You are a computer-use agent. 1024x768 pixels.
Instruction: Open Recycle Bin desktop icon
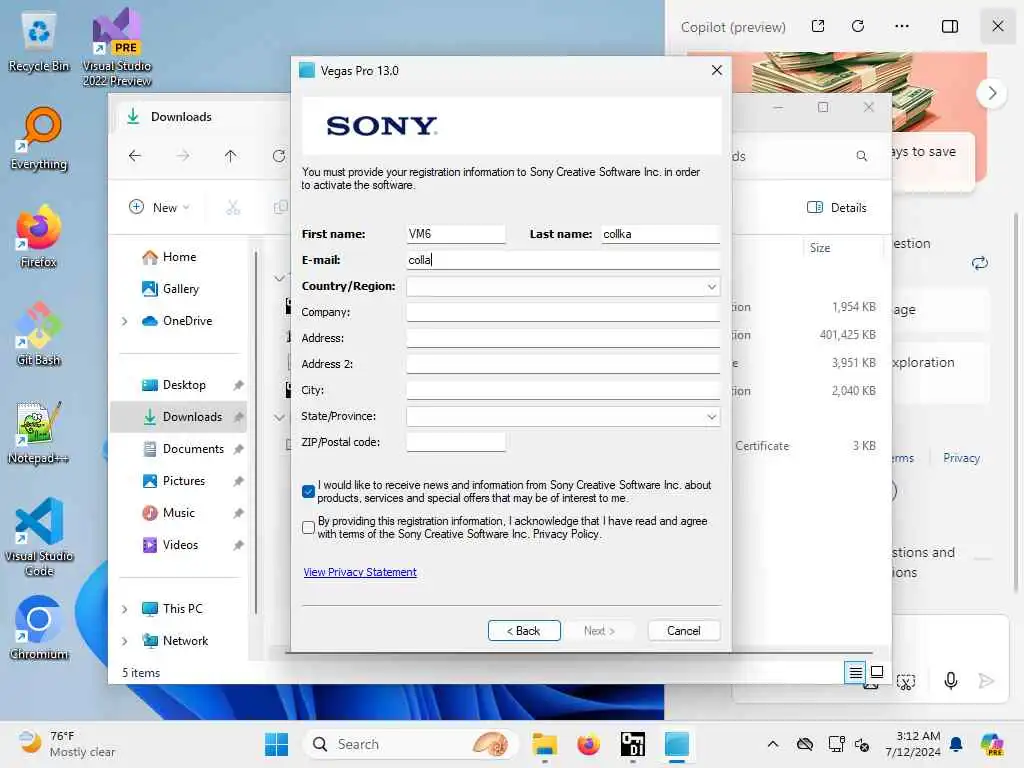pyautogui.click(x=39, y=42)
